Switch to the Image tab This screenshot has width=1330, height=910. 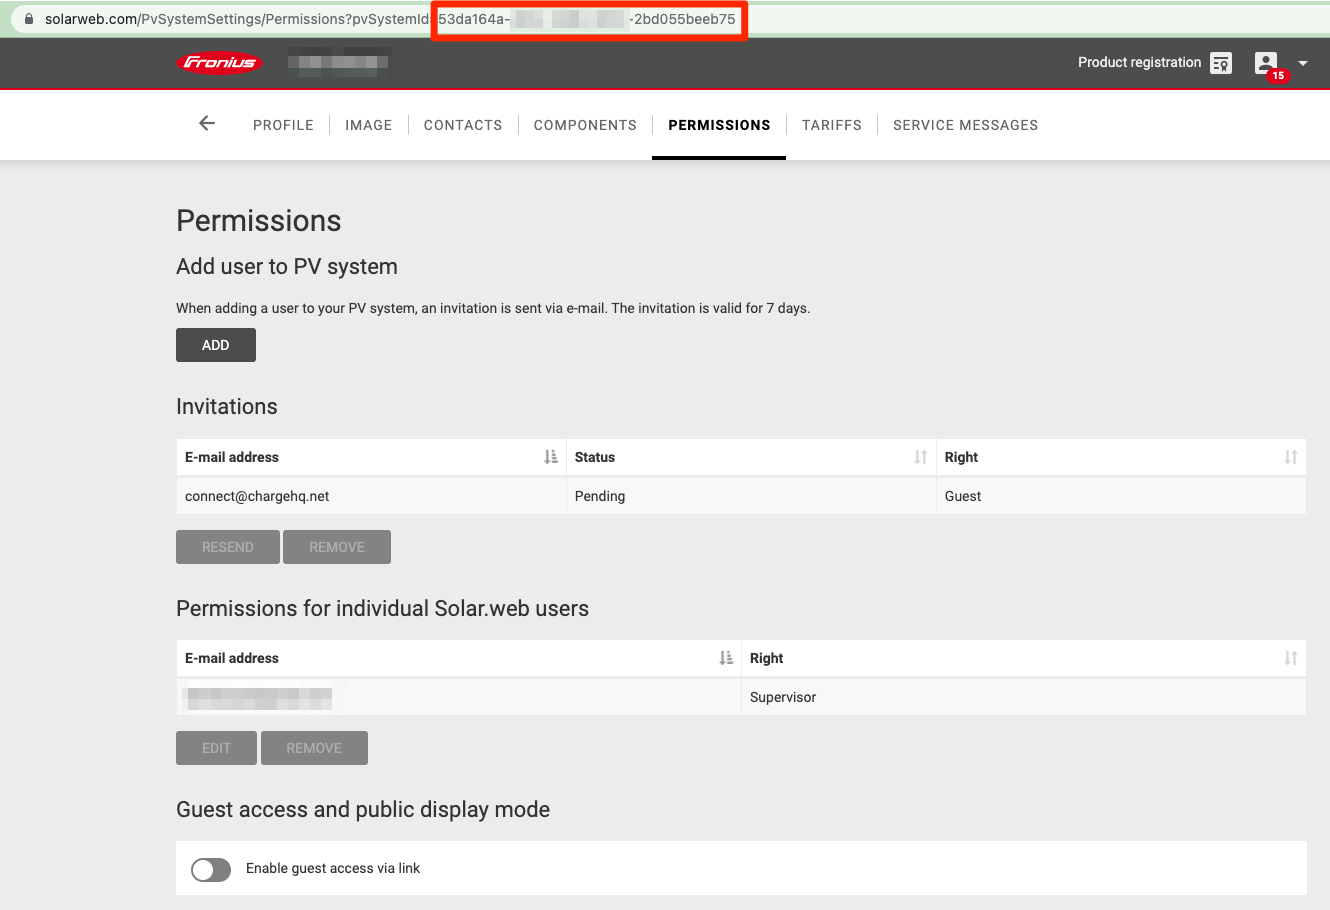(x=369, y=125)
